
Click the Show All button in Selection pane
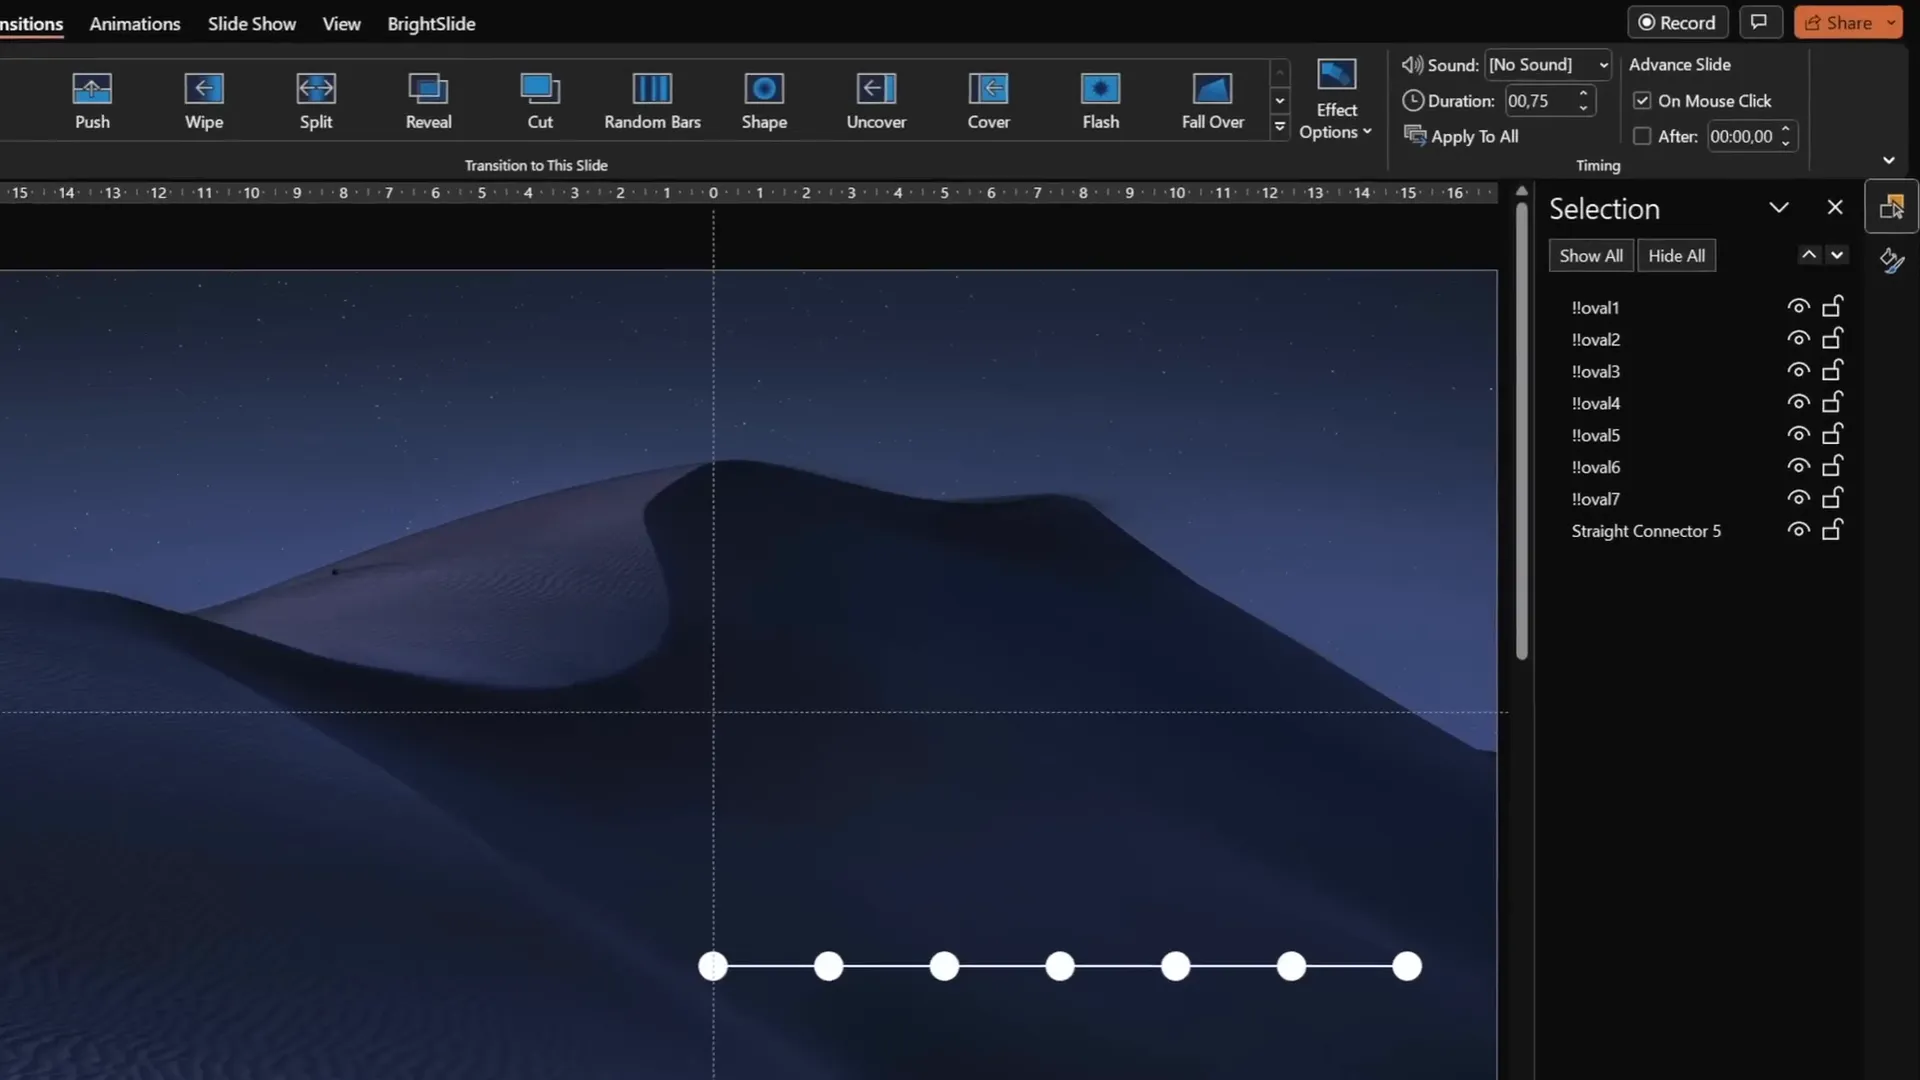click(x=1591, y=255)
